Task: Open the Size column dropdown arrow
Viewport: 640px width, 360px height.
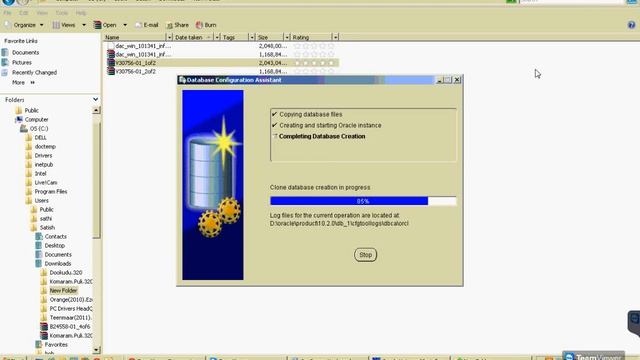Action: [287, 37]
